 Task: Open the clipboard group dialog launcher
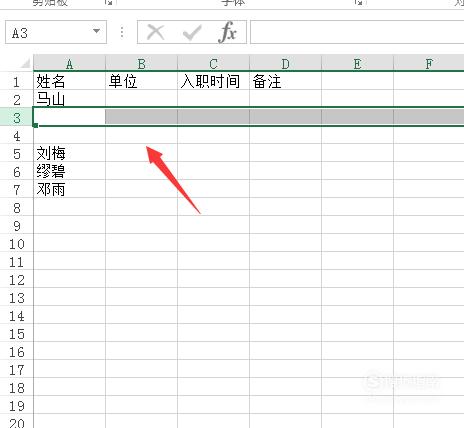108,3
